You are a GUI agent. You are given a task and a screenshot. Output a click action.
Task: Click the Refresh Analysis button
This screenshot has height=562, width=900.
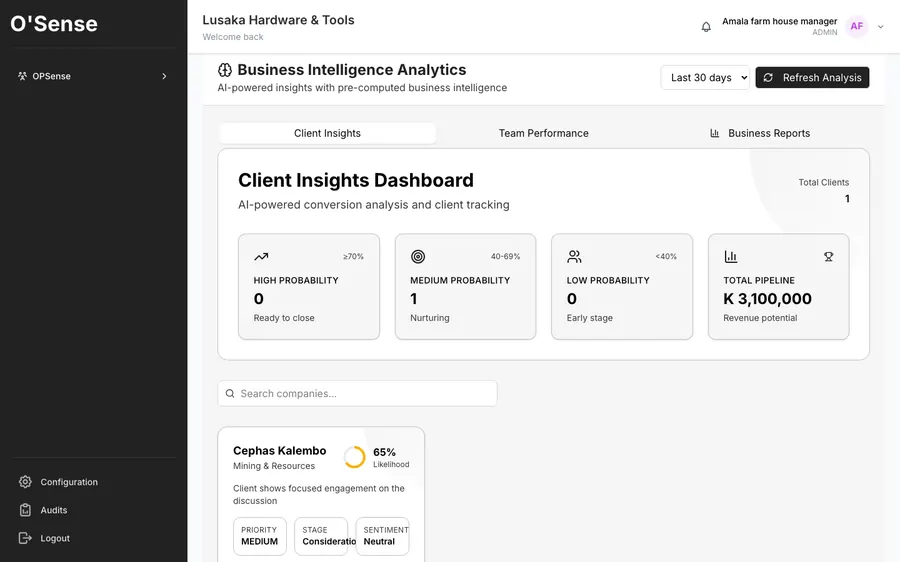pos(812,77)
